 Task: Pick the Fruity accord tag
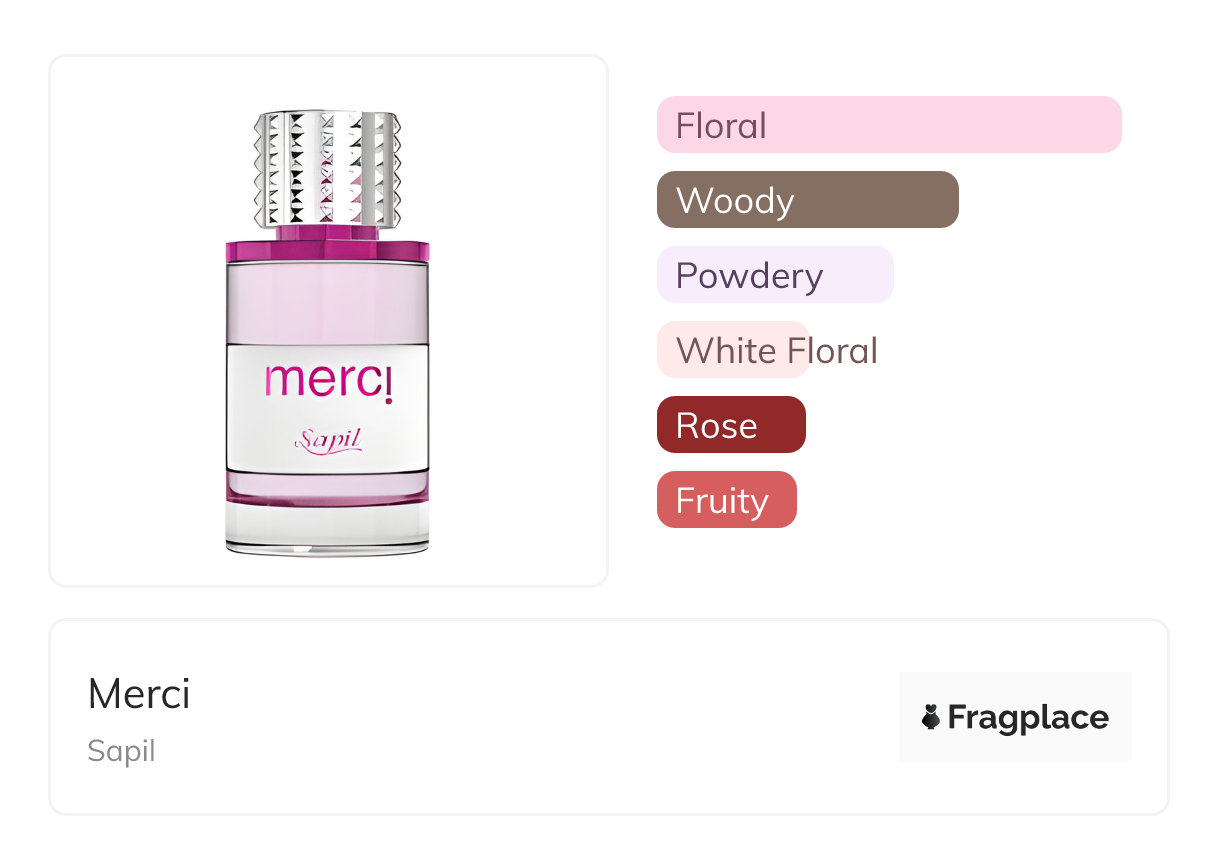tap(726, 500)
